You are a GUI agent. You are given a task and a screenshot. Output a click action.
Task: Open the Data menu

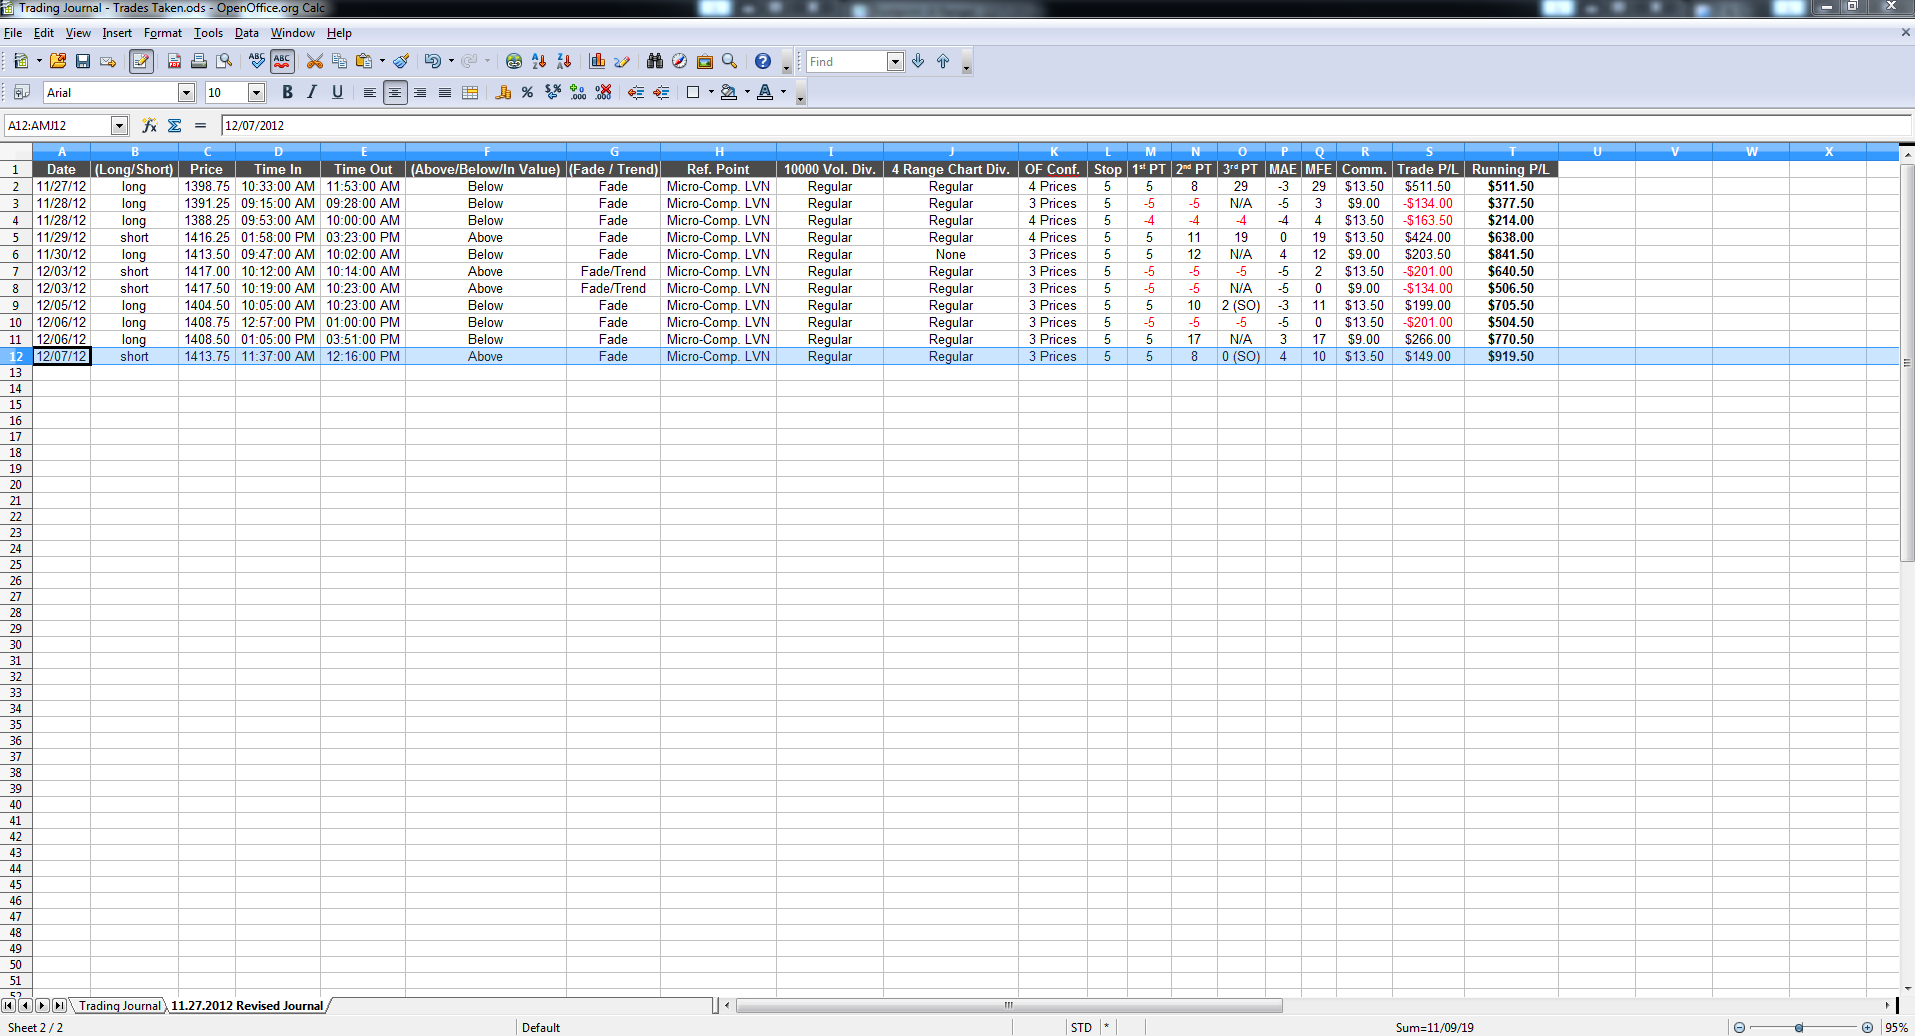(247, 33)
